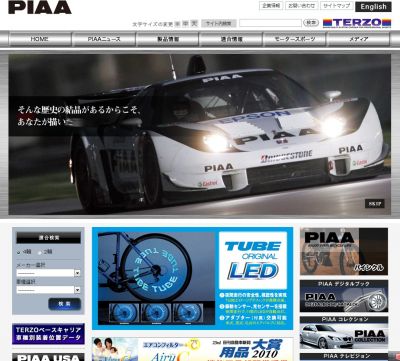Click the SKIP button on the car banner
This screenshot has height=361, width=400.
(375, 204)
